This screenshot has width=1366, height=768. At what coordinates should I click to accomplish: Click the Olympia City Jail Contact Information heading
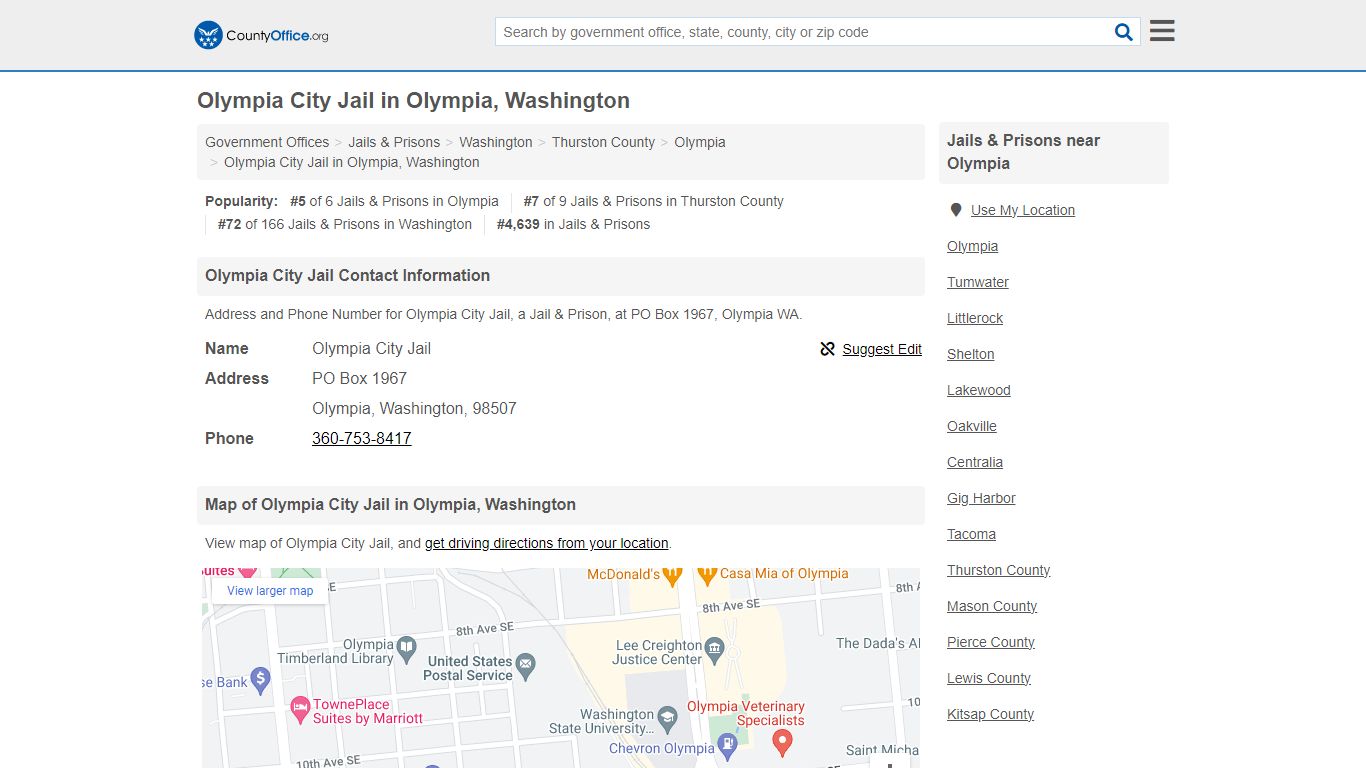click(x=348, y=276)
